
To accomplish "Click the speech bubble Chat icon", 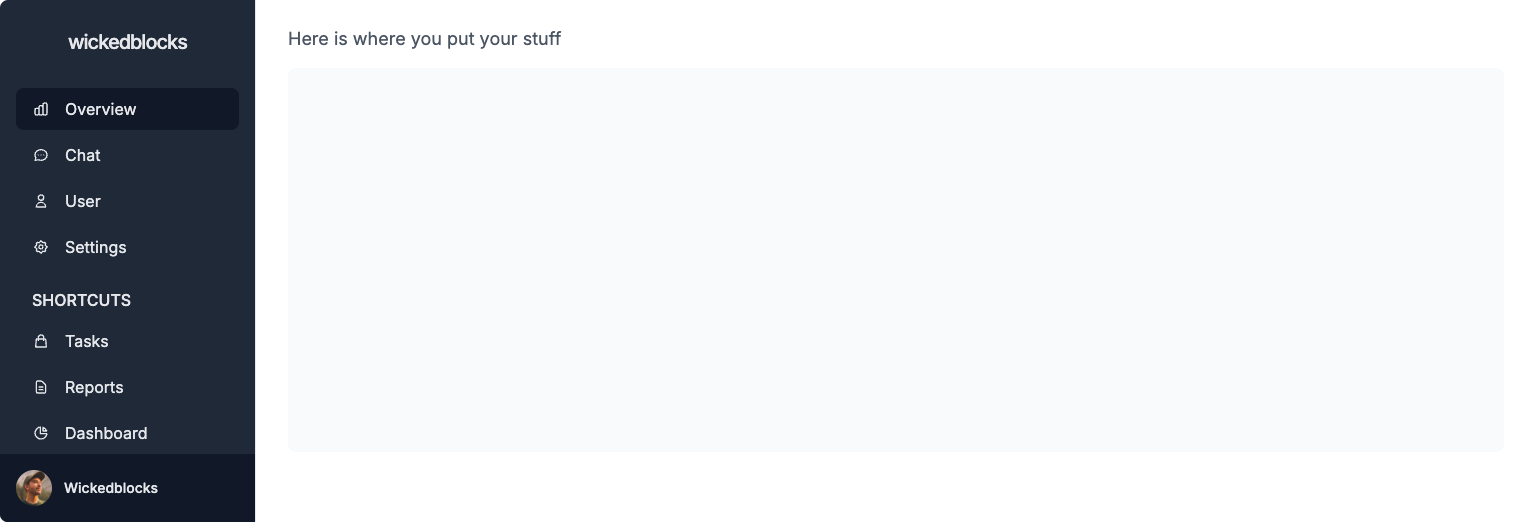I will 41,155.
